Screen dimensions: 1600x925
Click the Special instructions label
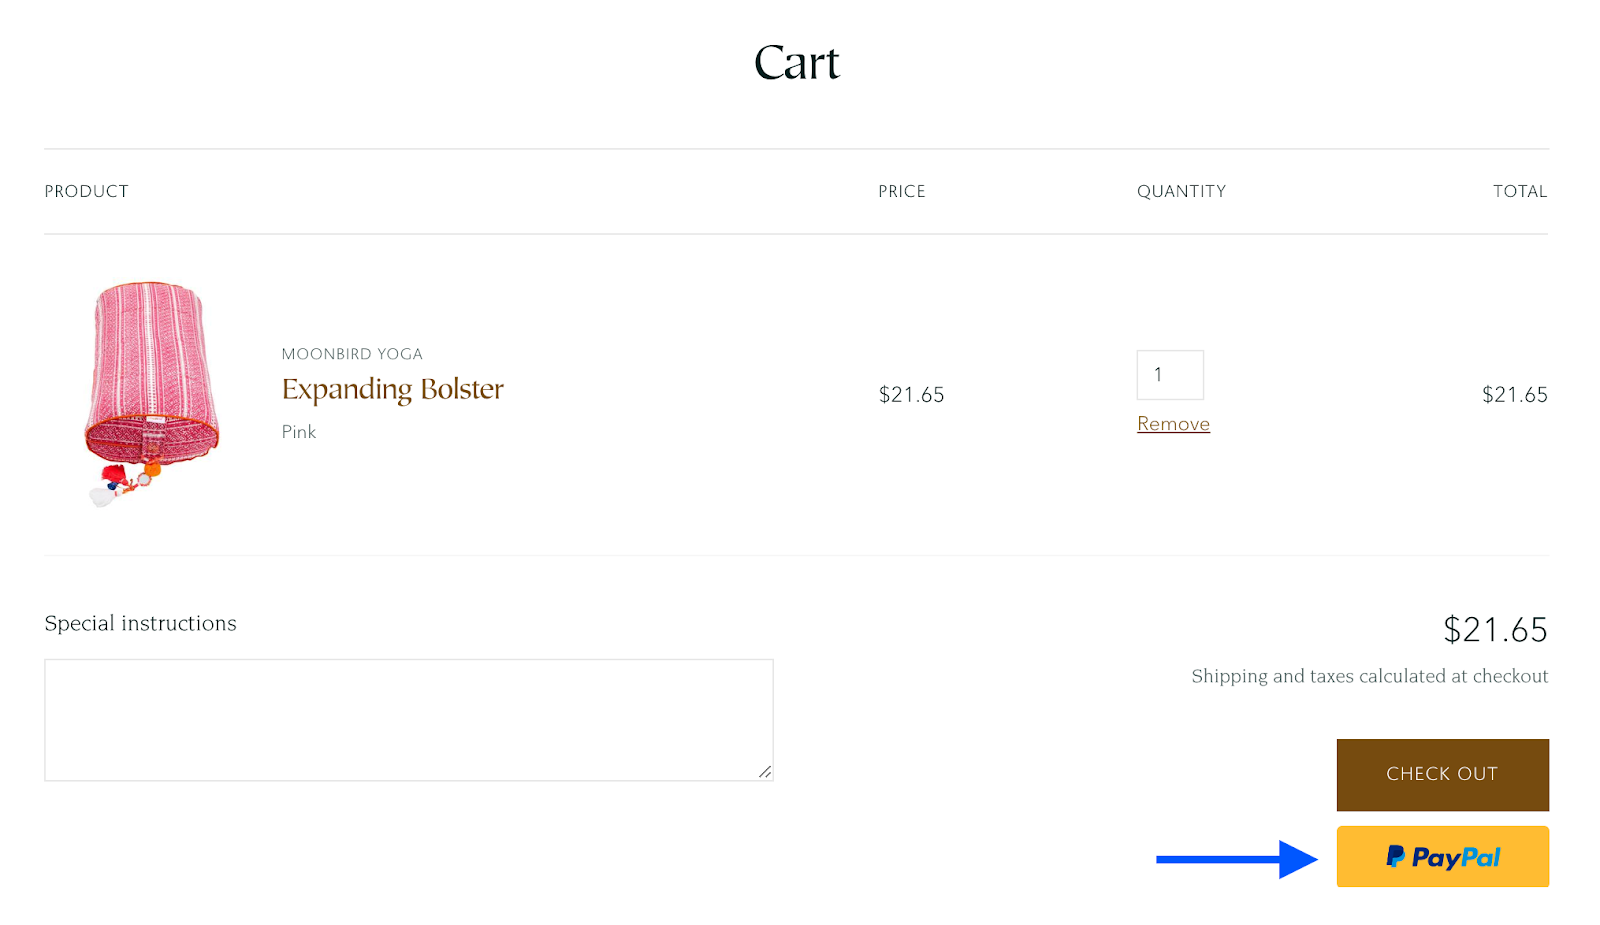click(x=141, y=623)
